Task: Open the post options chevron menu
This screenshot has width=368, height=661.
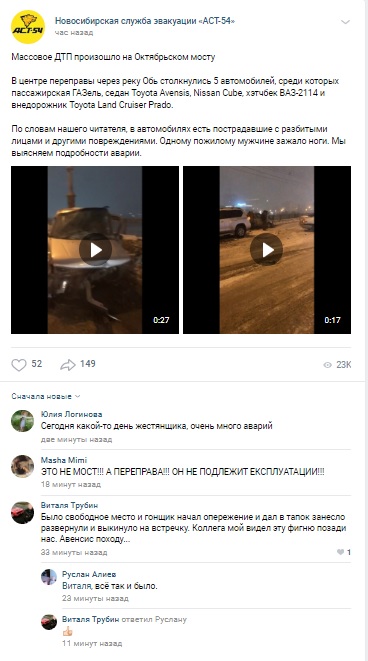Action: coord(345,22)
